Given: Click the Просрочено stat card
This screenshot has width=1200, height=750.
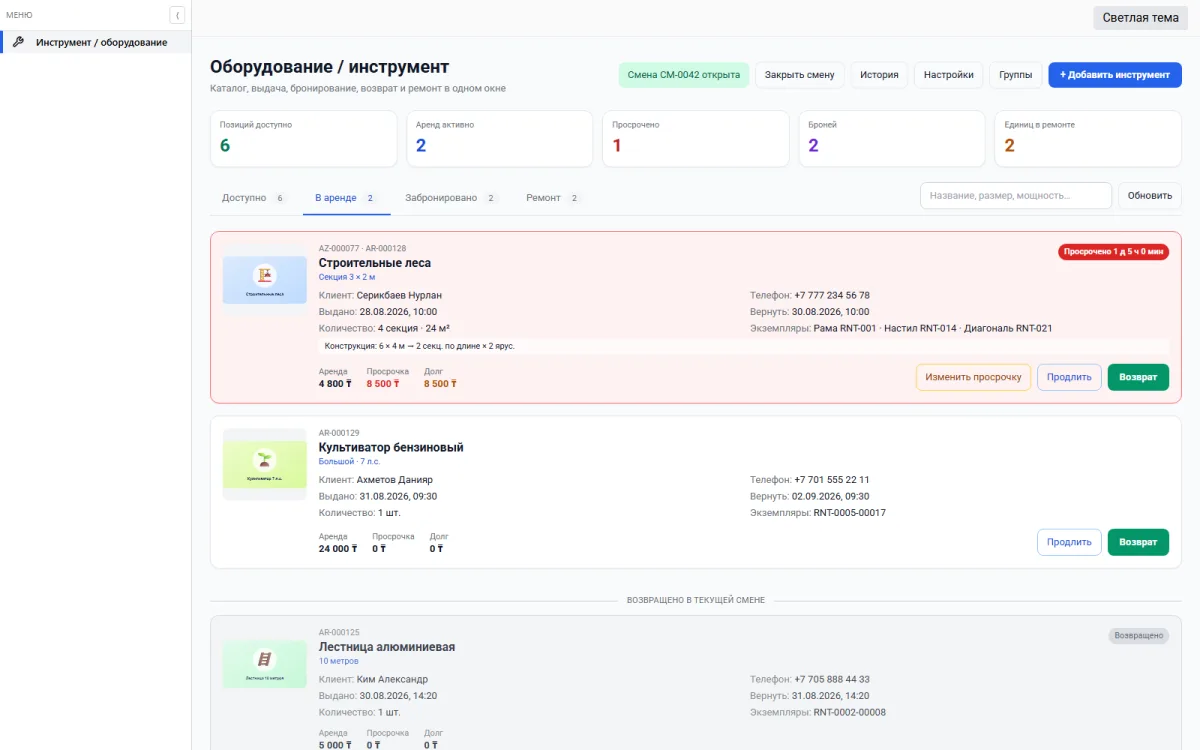Looking at the screenshot, I should click(x=696, y=139).
